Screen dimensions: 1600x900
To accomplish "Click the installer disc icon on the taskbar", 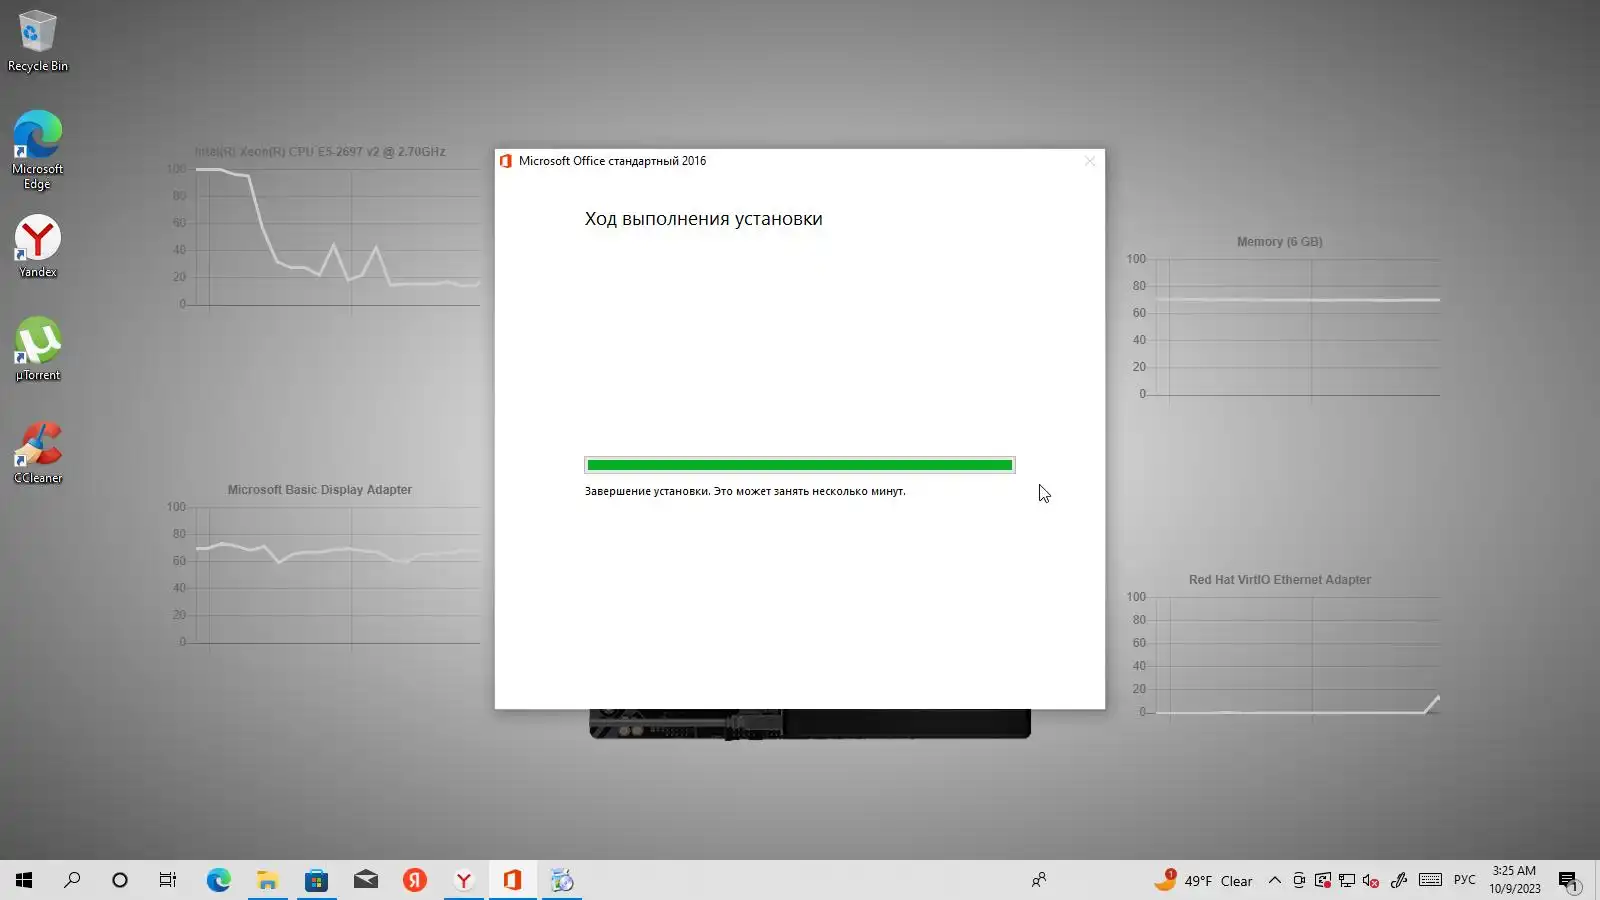I will point(561,880).
